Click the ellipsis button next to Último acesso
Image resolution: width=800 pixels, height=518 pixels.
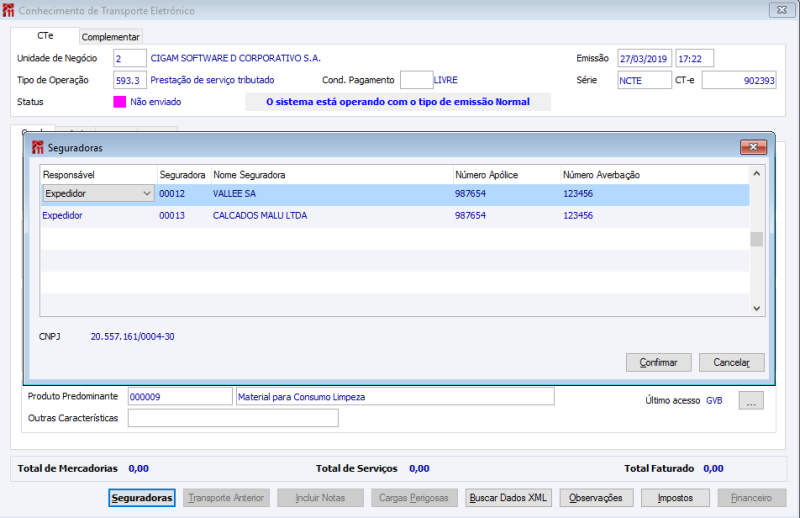[x=751, y=401]
